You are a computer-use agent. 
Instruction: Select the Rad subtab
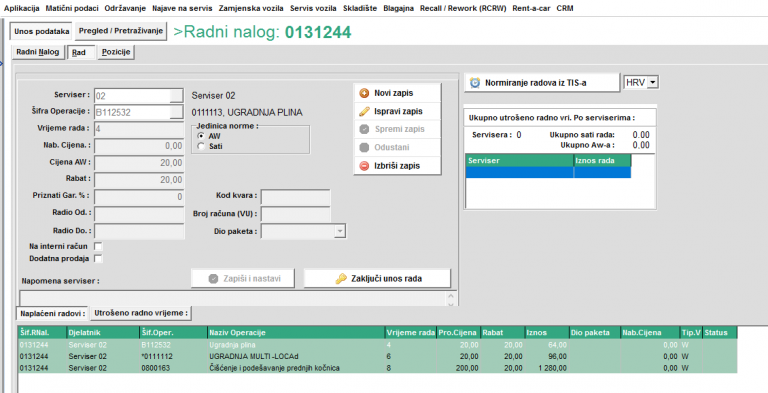pyautogui.click(x=81, y=52)
